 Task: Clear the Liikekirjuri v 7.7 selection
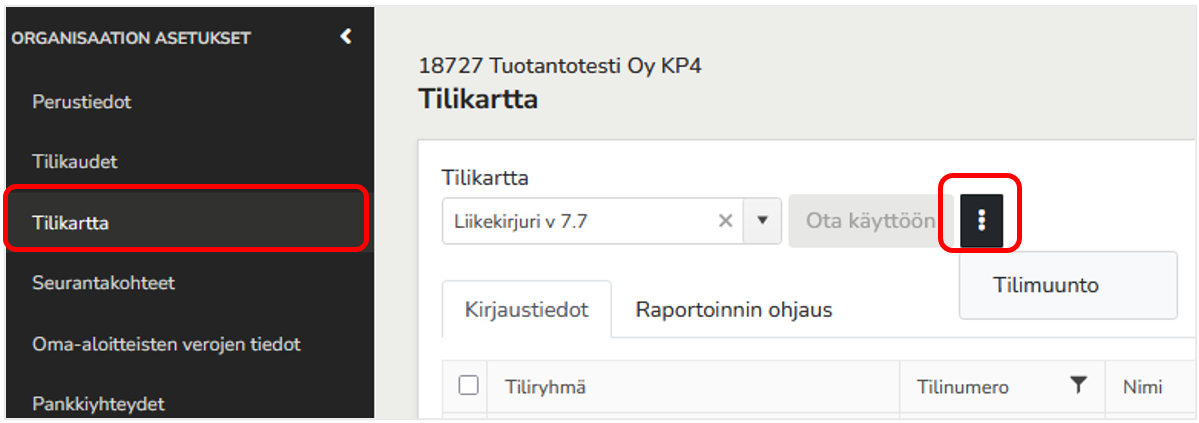pyautogui.click(x=726, y=221)
